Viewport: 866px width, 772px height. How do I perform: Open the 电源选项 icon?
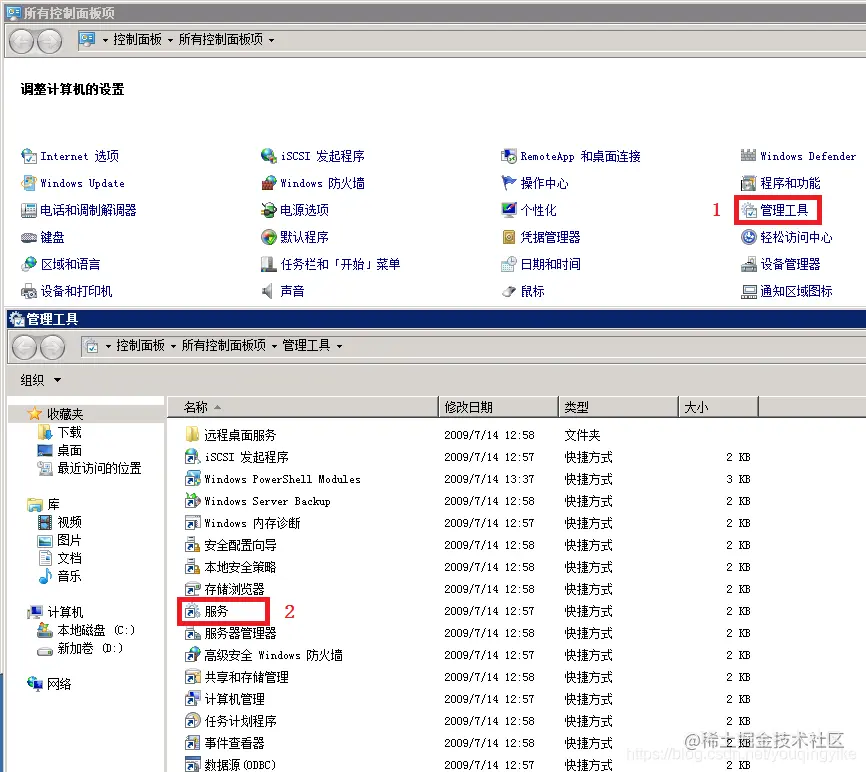[x=268, y=210]
